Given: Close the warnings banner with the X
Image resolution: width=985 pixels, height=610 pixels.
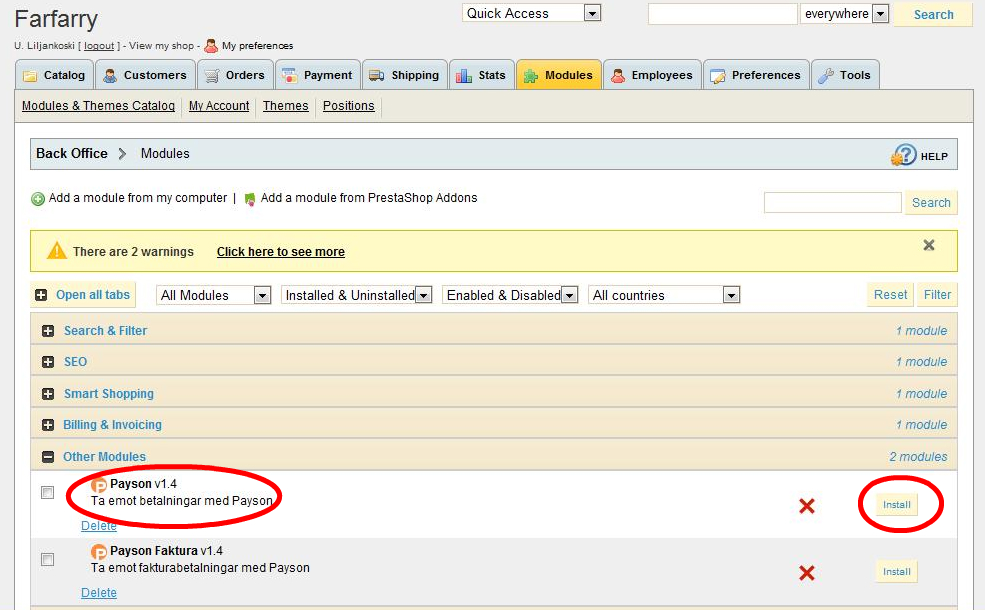Looking at the screenshot, I should tap(928, 245).
